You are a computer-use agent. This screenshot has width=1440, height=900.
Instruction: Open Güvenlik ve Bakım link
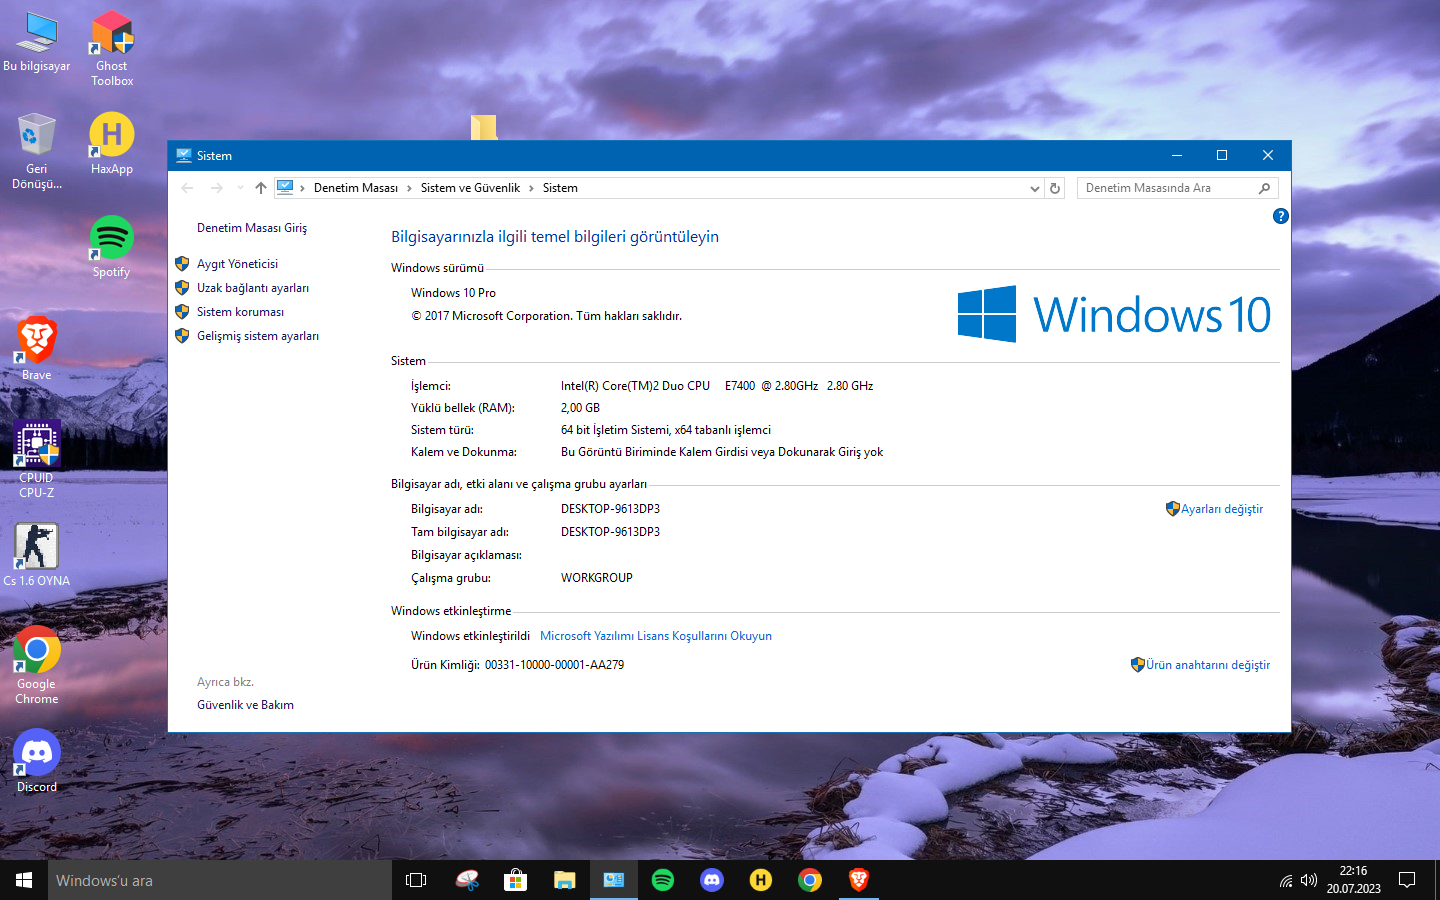click(x=245, y=705)
